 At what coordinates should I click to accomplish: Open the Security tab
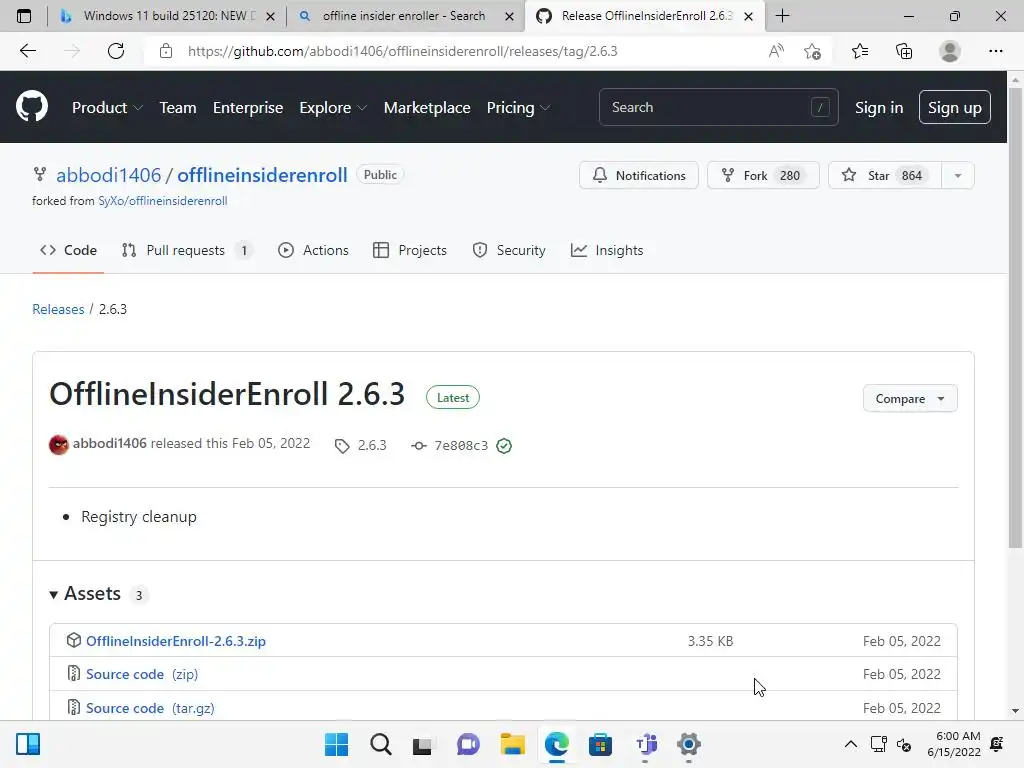509,250
